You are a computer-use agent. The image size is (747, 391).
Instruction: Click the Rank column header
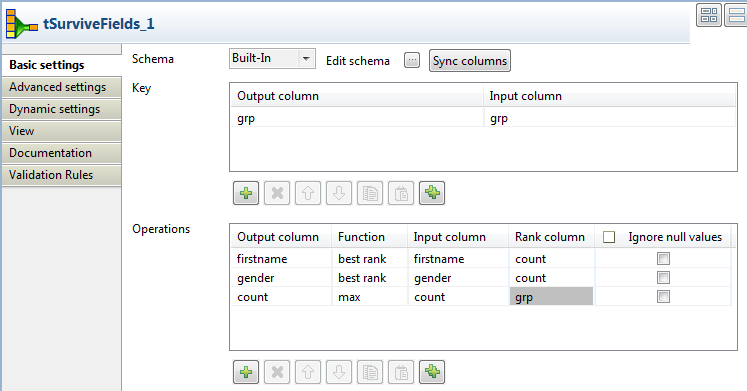tap(552, 237)
